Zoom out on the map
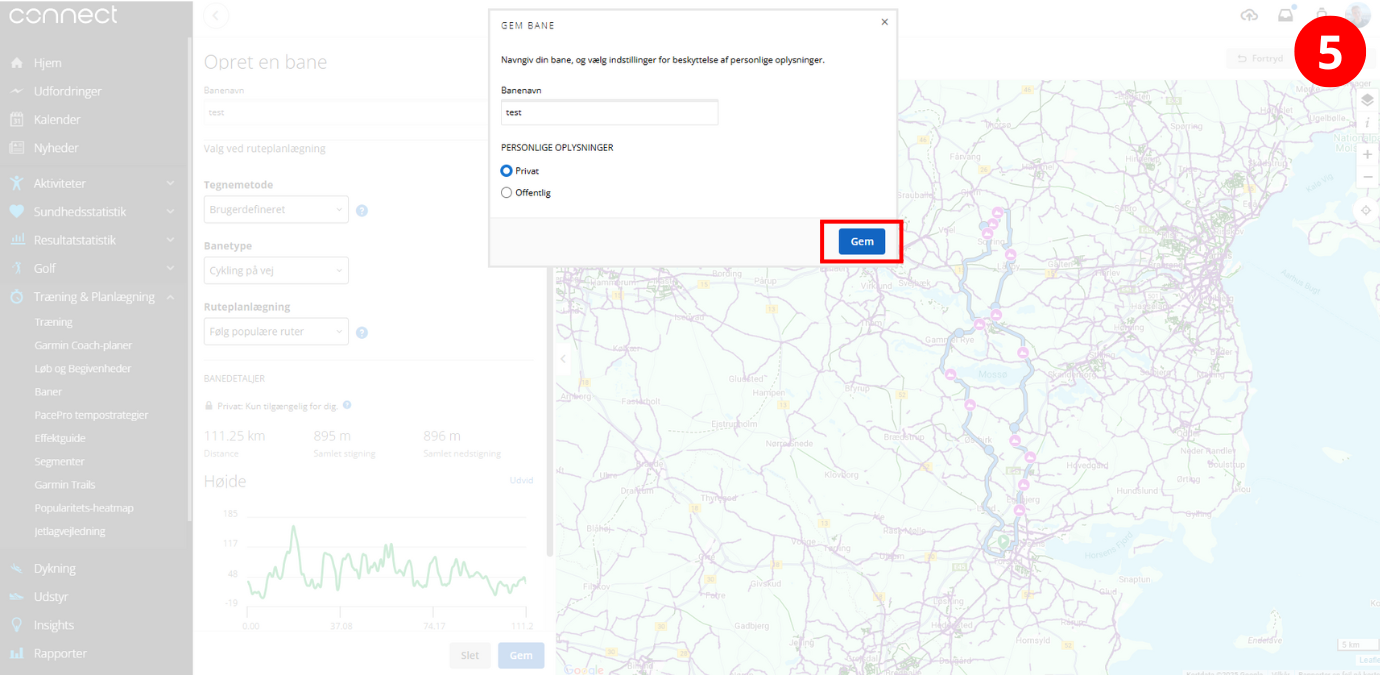The image size is (1380, 675). click(x=1367, y=177)
